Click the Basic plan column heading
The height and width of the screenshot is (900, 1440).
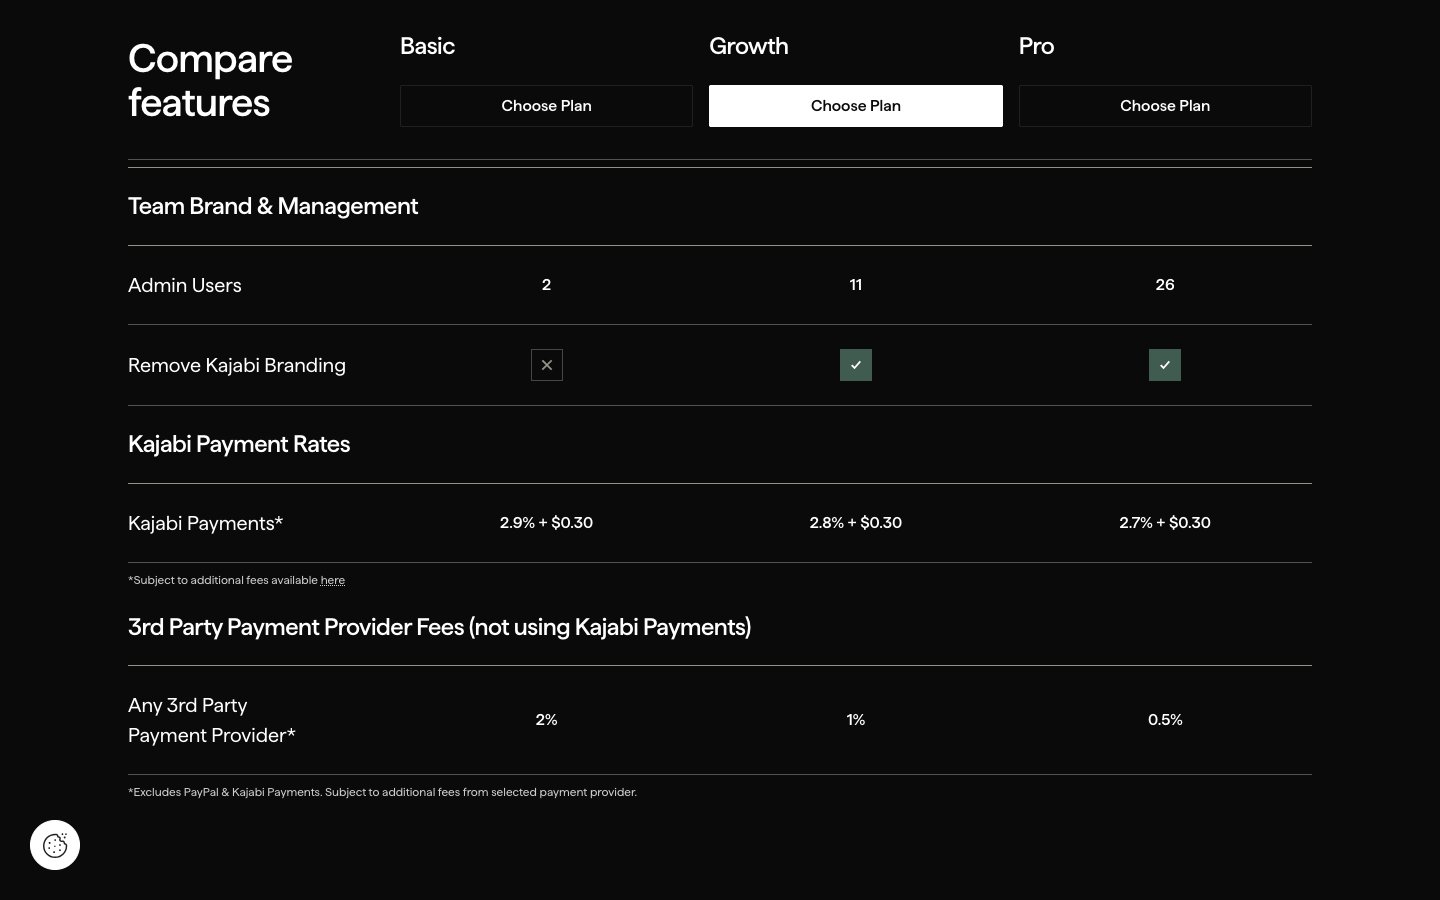click(x=427, y=46)
